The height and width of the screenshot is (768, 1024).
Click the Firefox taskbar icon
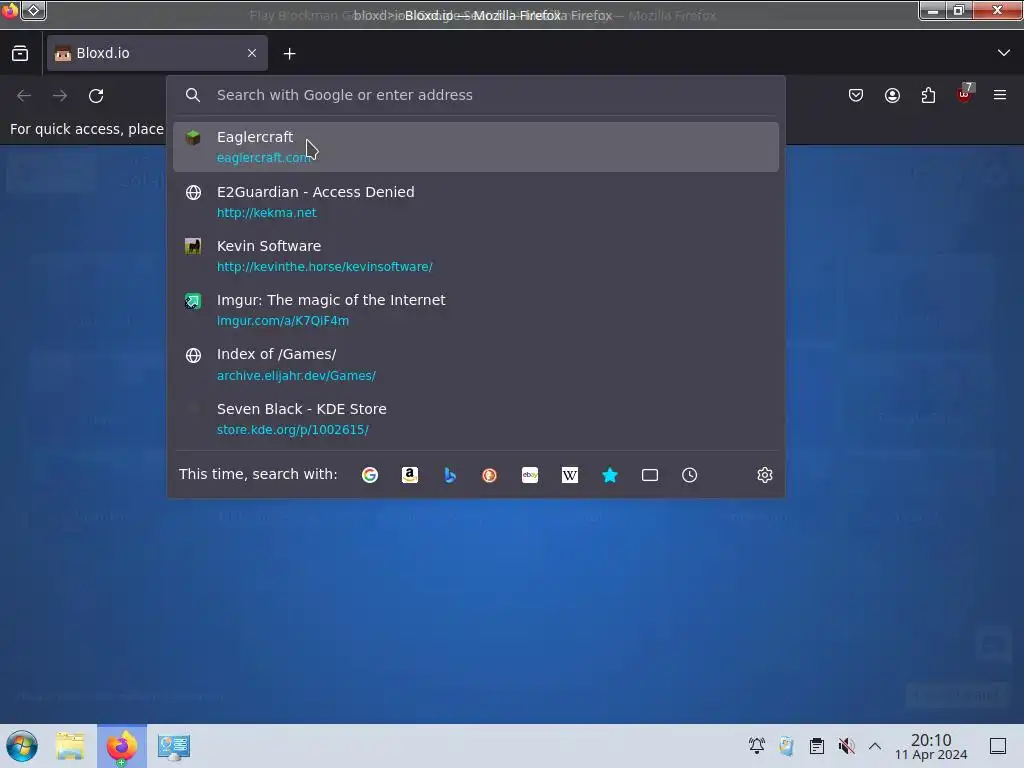(x=122, y=746)
